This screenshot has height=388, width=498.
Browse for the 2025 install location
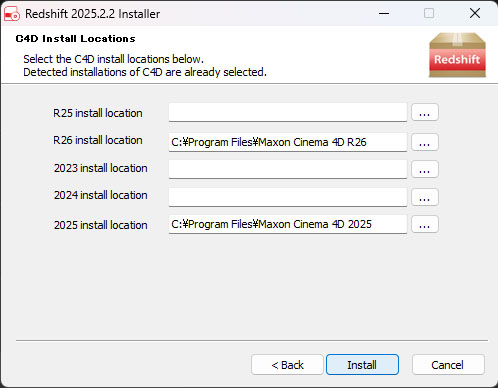(425, 224)
